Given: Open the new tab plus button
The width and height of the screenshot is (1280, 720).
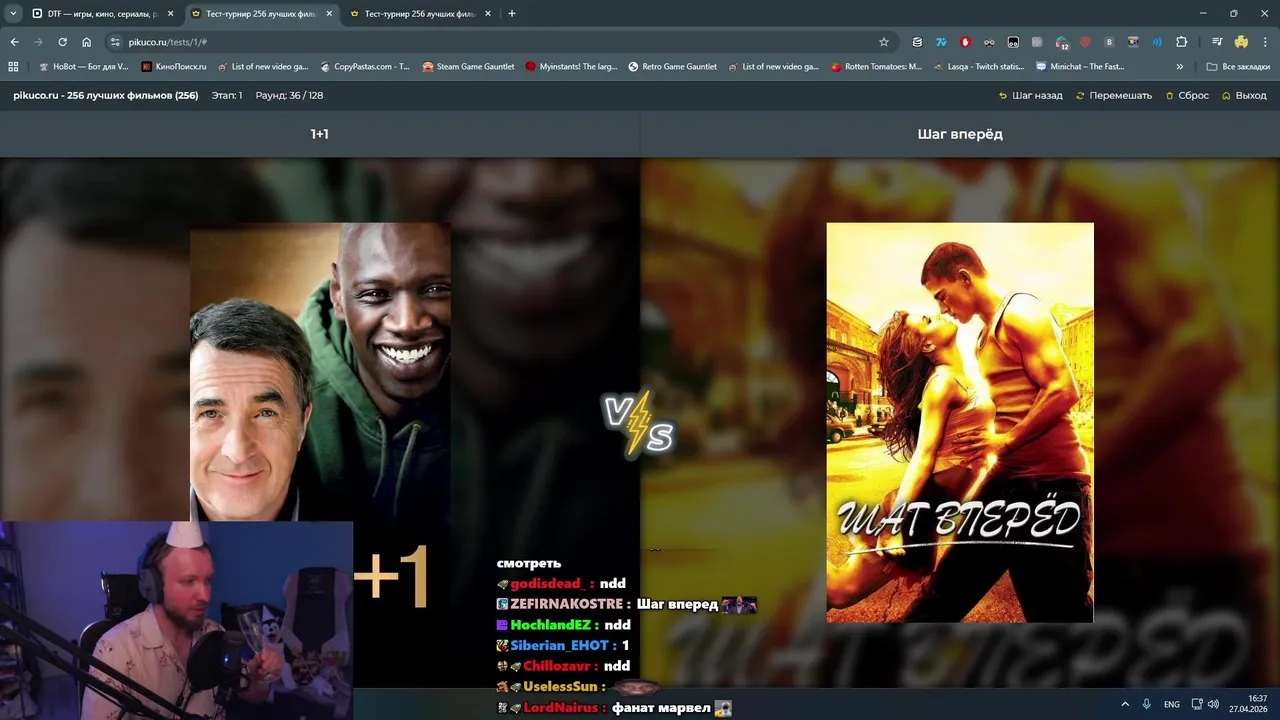Looking at the screenshot, I should [512, 14].
